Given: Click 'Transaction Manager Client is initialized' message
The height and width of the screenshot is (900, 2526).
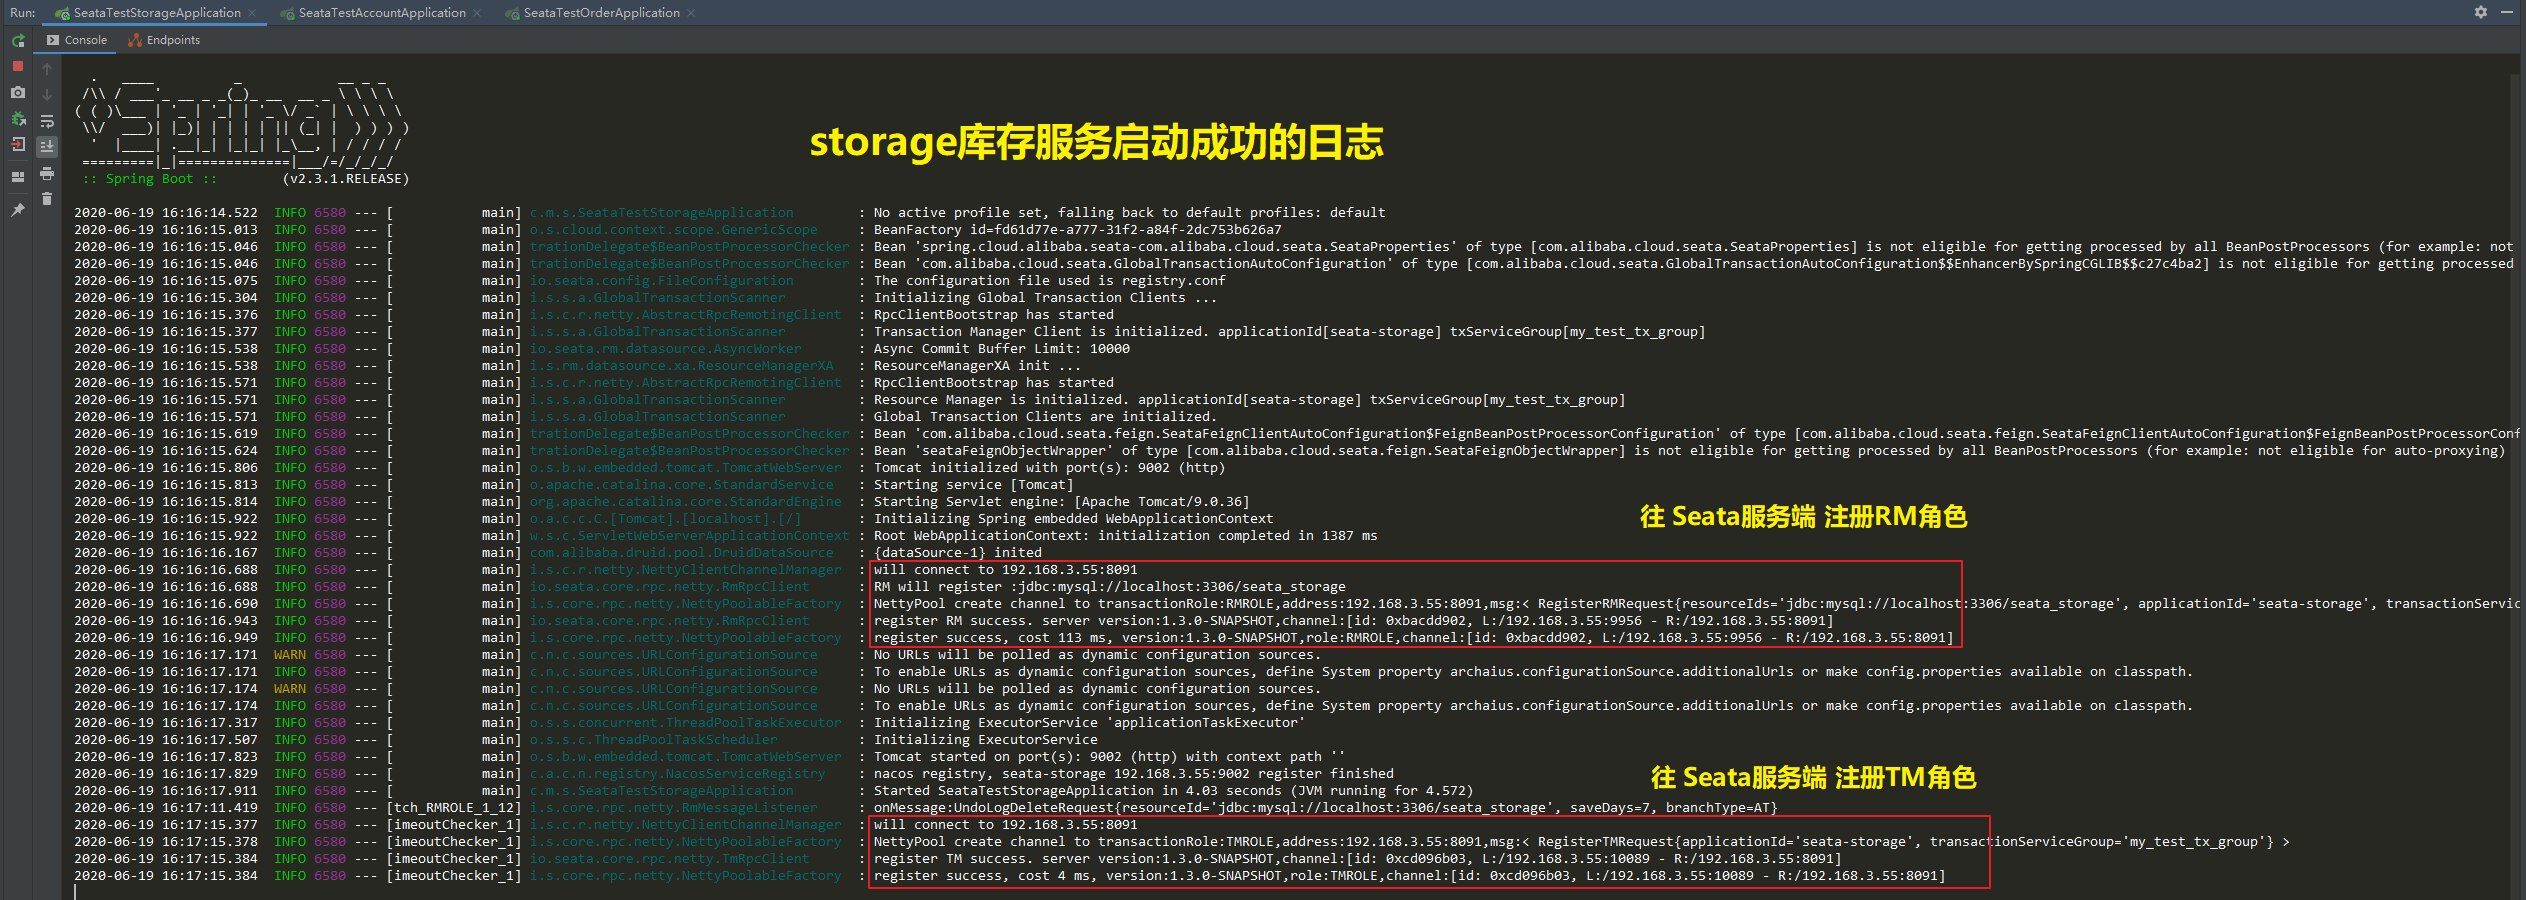Looking at the screenshot, I should 1290,332.
